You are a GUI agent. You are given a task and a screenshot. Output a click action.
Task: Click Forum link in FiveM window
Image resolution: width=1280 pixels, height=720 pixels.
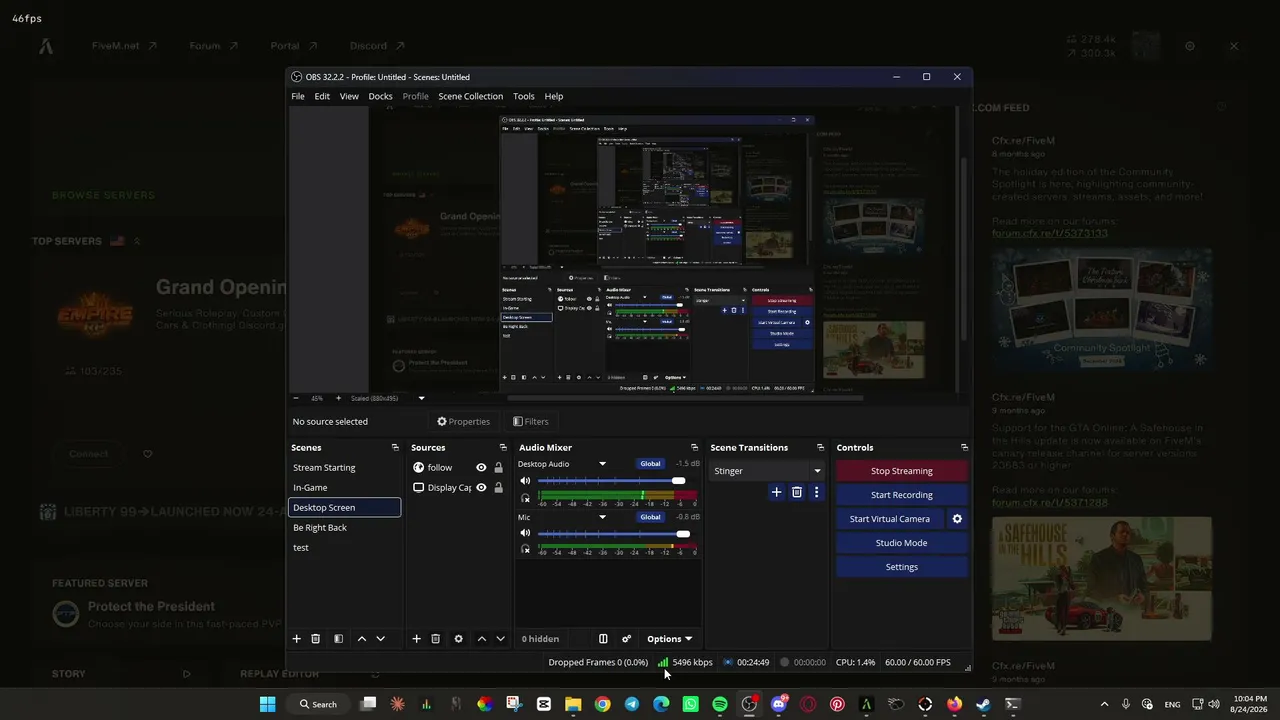coord(213,46)
